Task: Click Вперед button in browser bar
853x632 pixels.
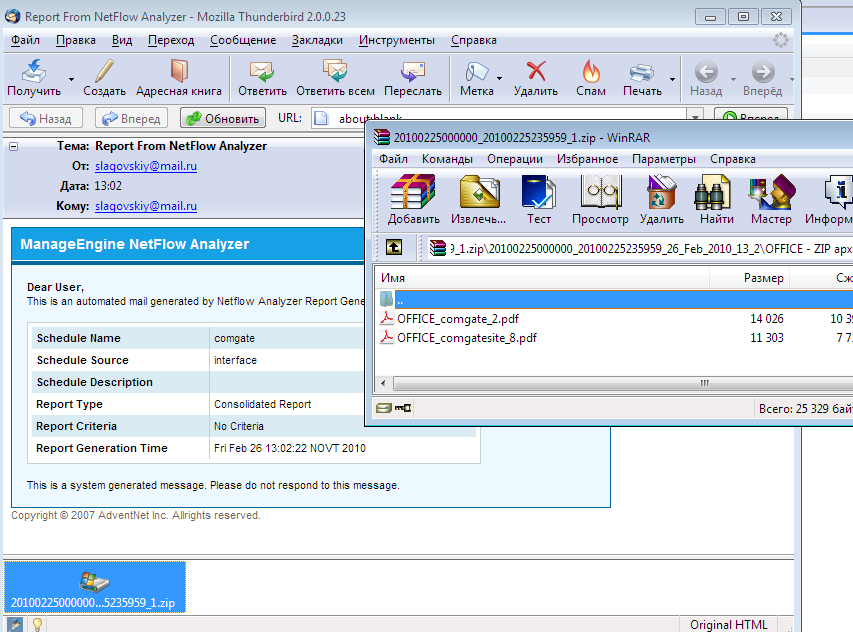Action: [131, 118]
